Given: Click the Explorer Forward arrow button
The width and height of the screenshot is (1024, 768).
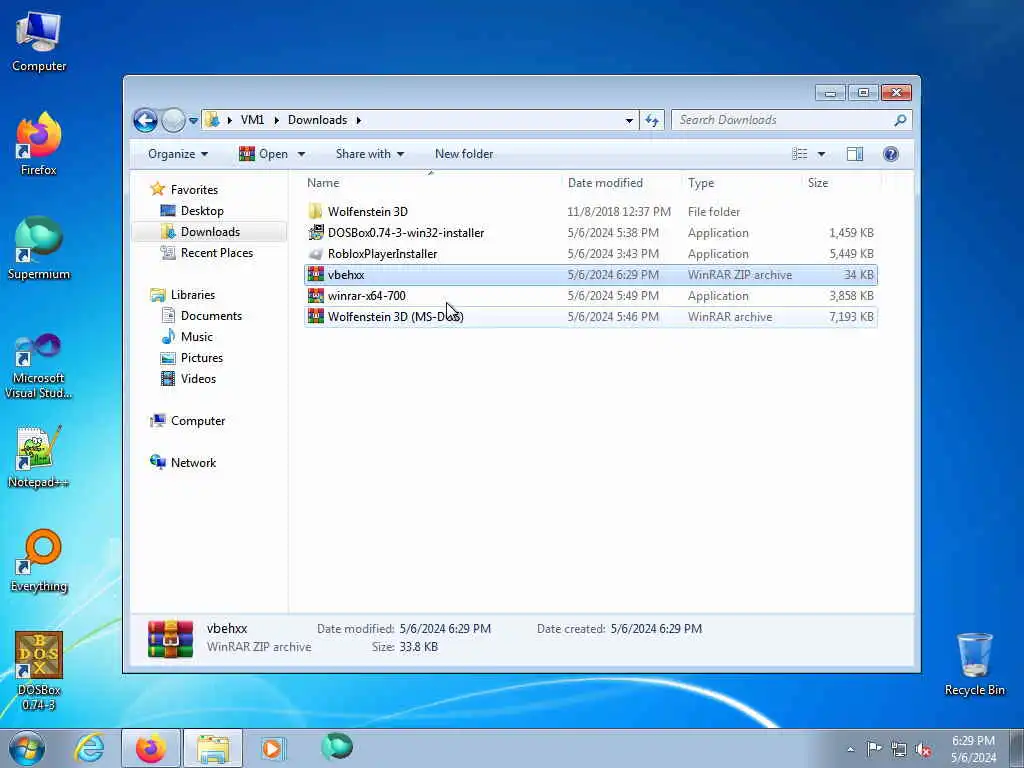Looking at the screenshot, I should click(x=173, y=120).
